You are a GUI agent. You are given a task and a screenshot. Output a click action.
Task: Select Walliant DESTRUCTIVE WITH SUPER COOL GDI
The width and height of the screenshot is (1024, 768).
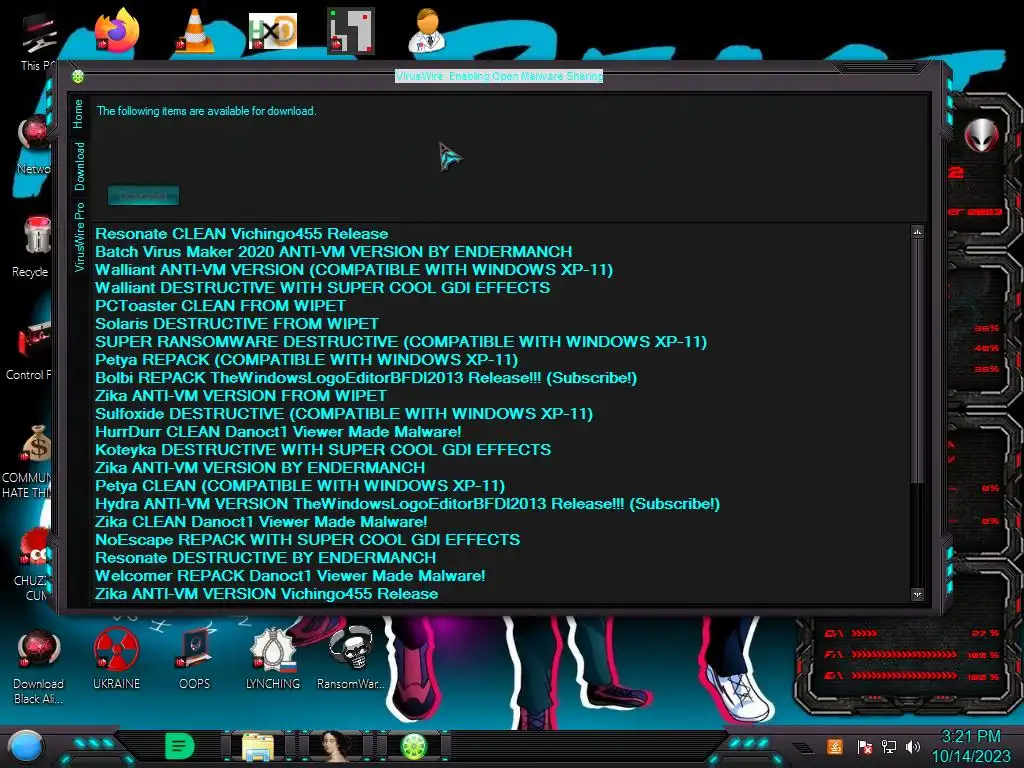[323, 288]
